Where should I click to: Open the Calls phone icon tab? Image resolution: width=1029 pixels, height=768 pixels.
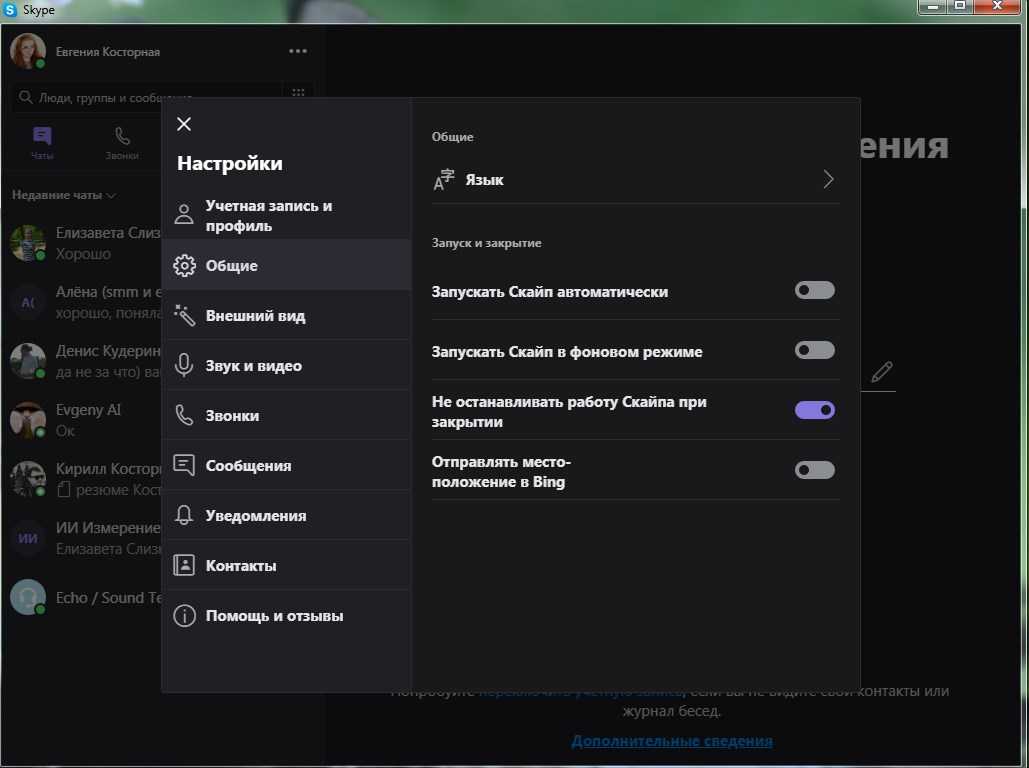pyautogui.click(x=122, y=143)
